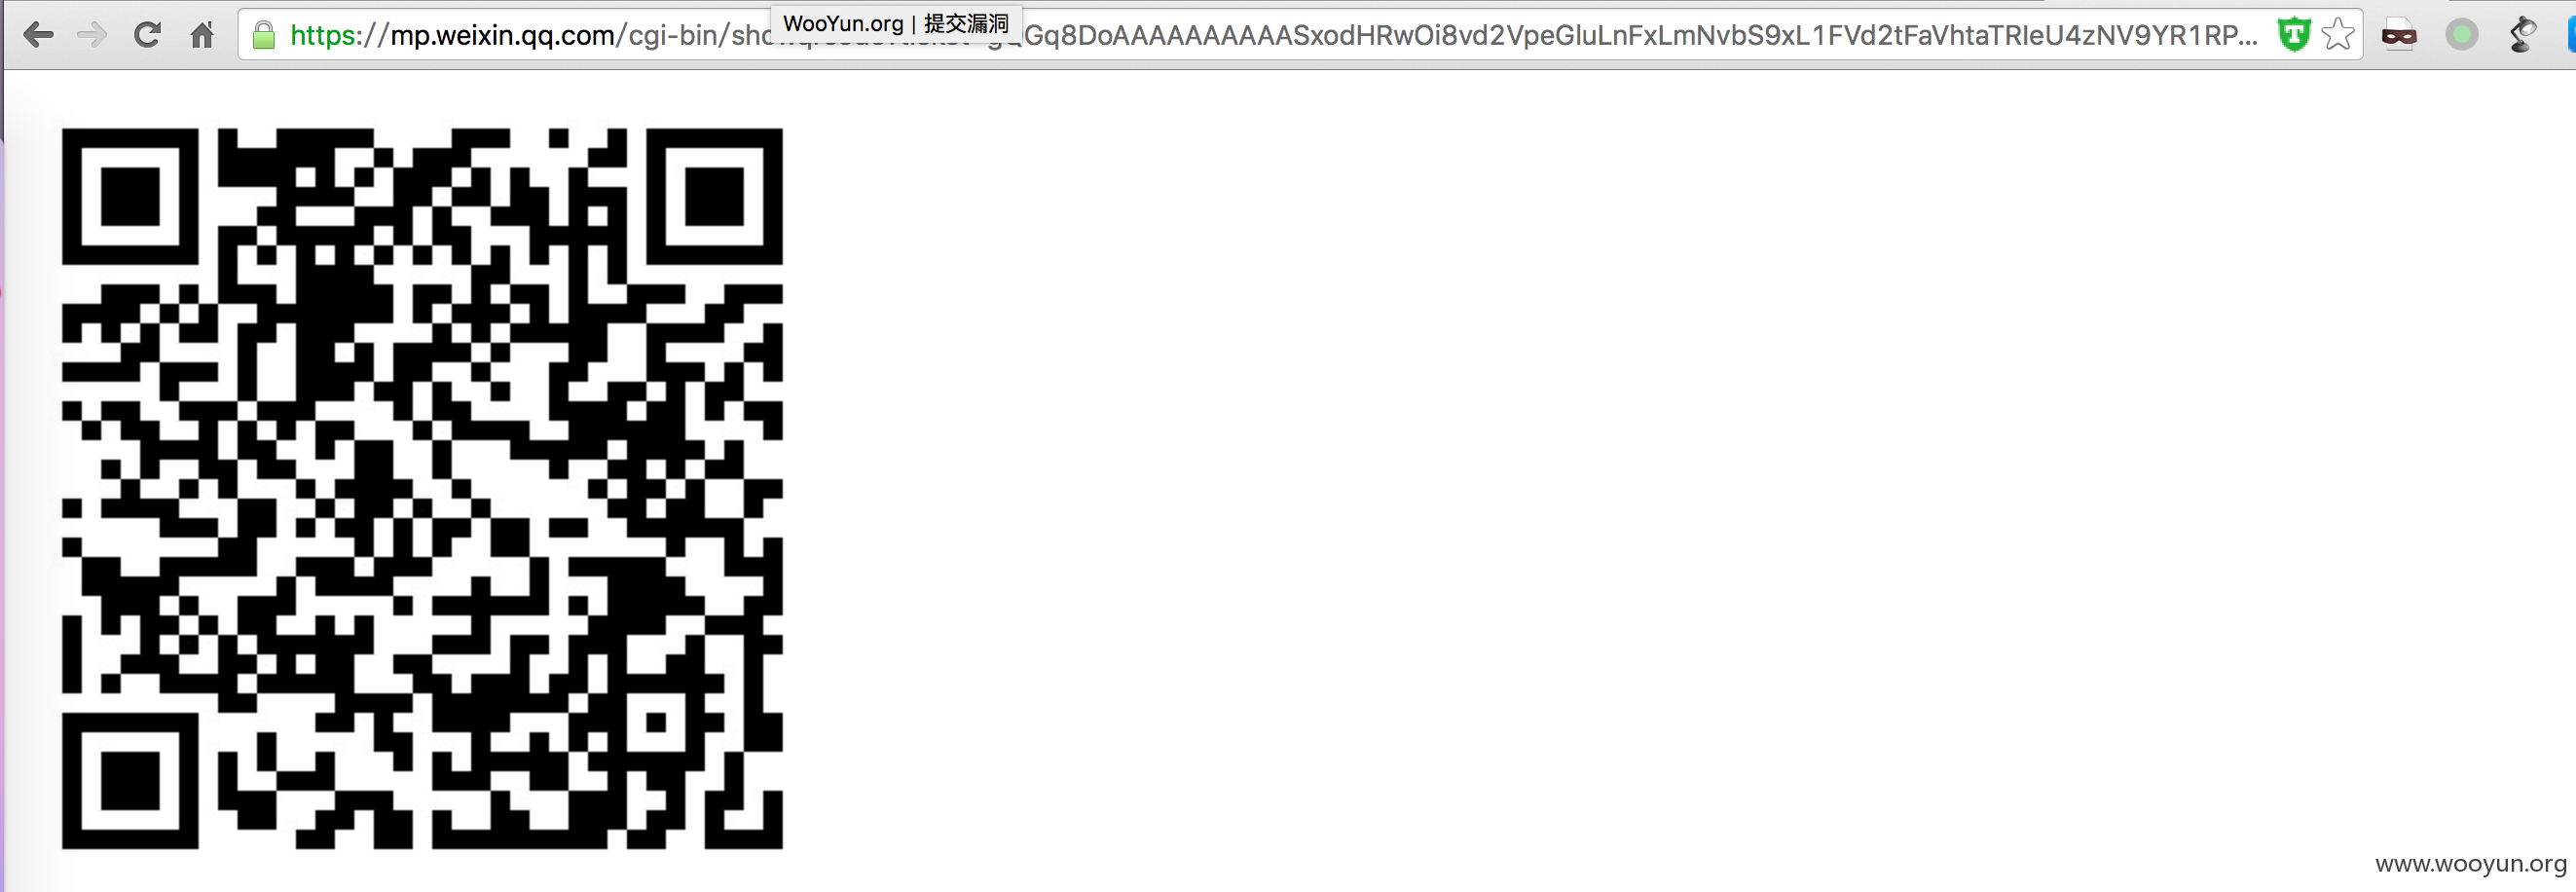Viewport: 2576px width, 892px height.
Task: Reload the current page
Action: (147, 36)
